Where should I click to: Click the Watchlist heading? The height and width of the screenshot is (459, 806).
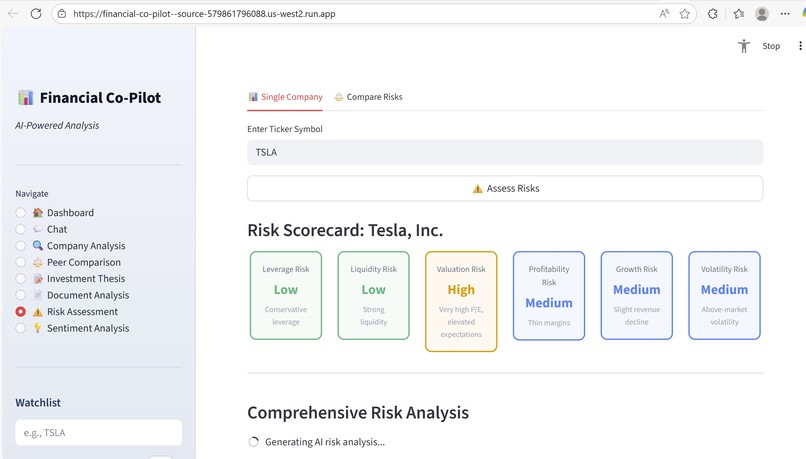pyautogui.click(x=38, y=402)
